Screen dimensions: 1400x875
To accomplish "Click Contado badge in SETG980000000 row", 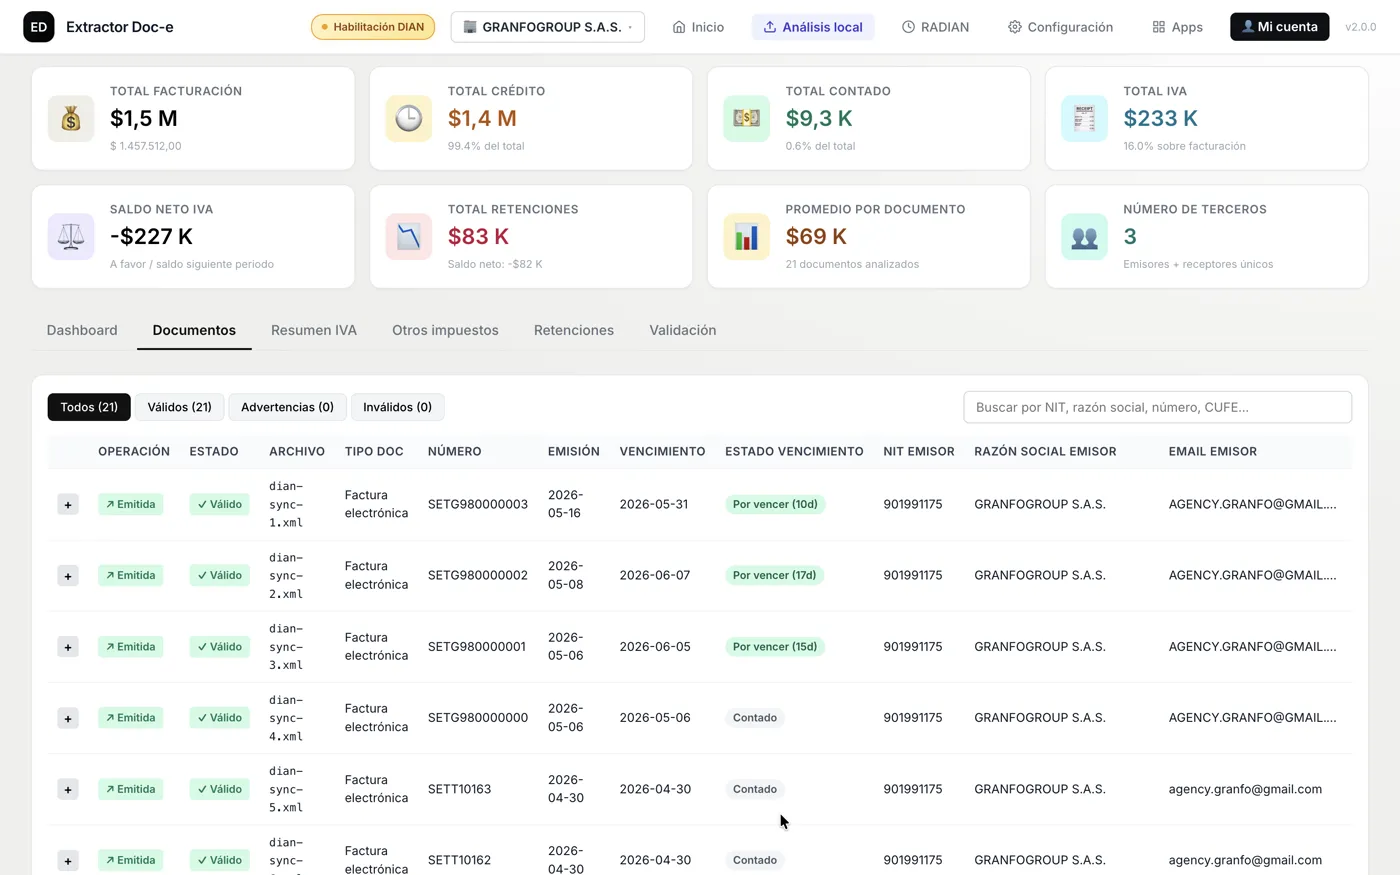I will pos(755,718).
